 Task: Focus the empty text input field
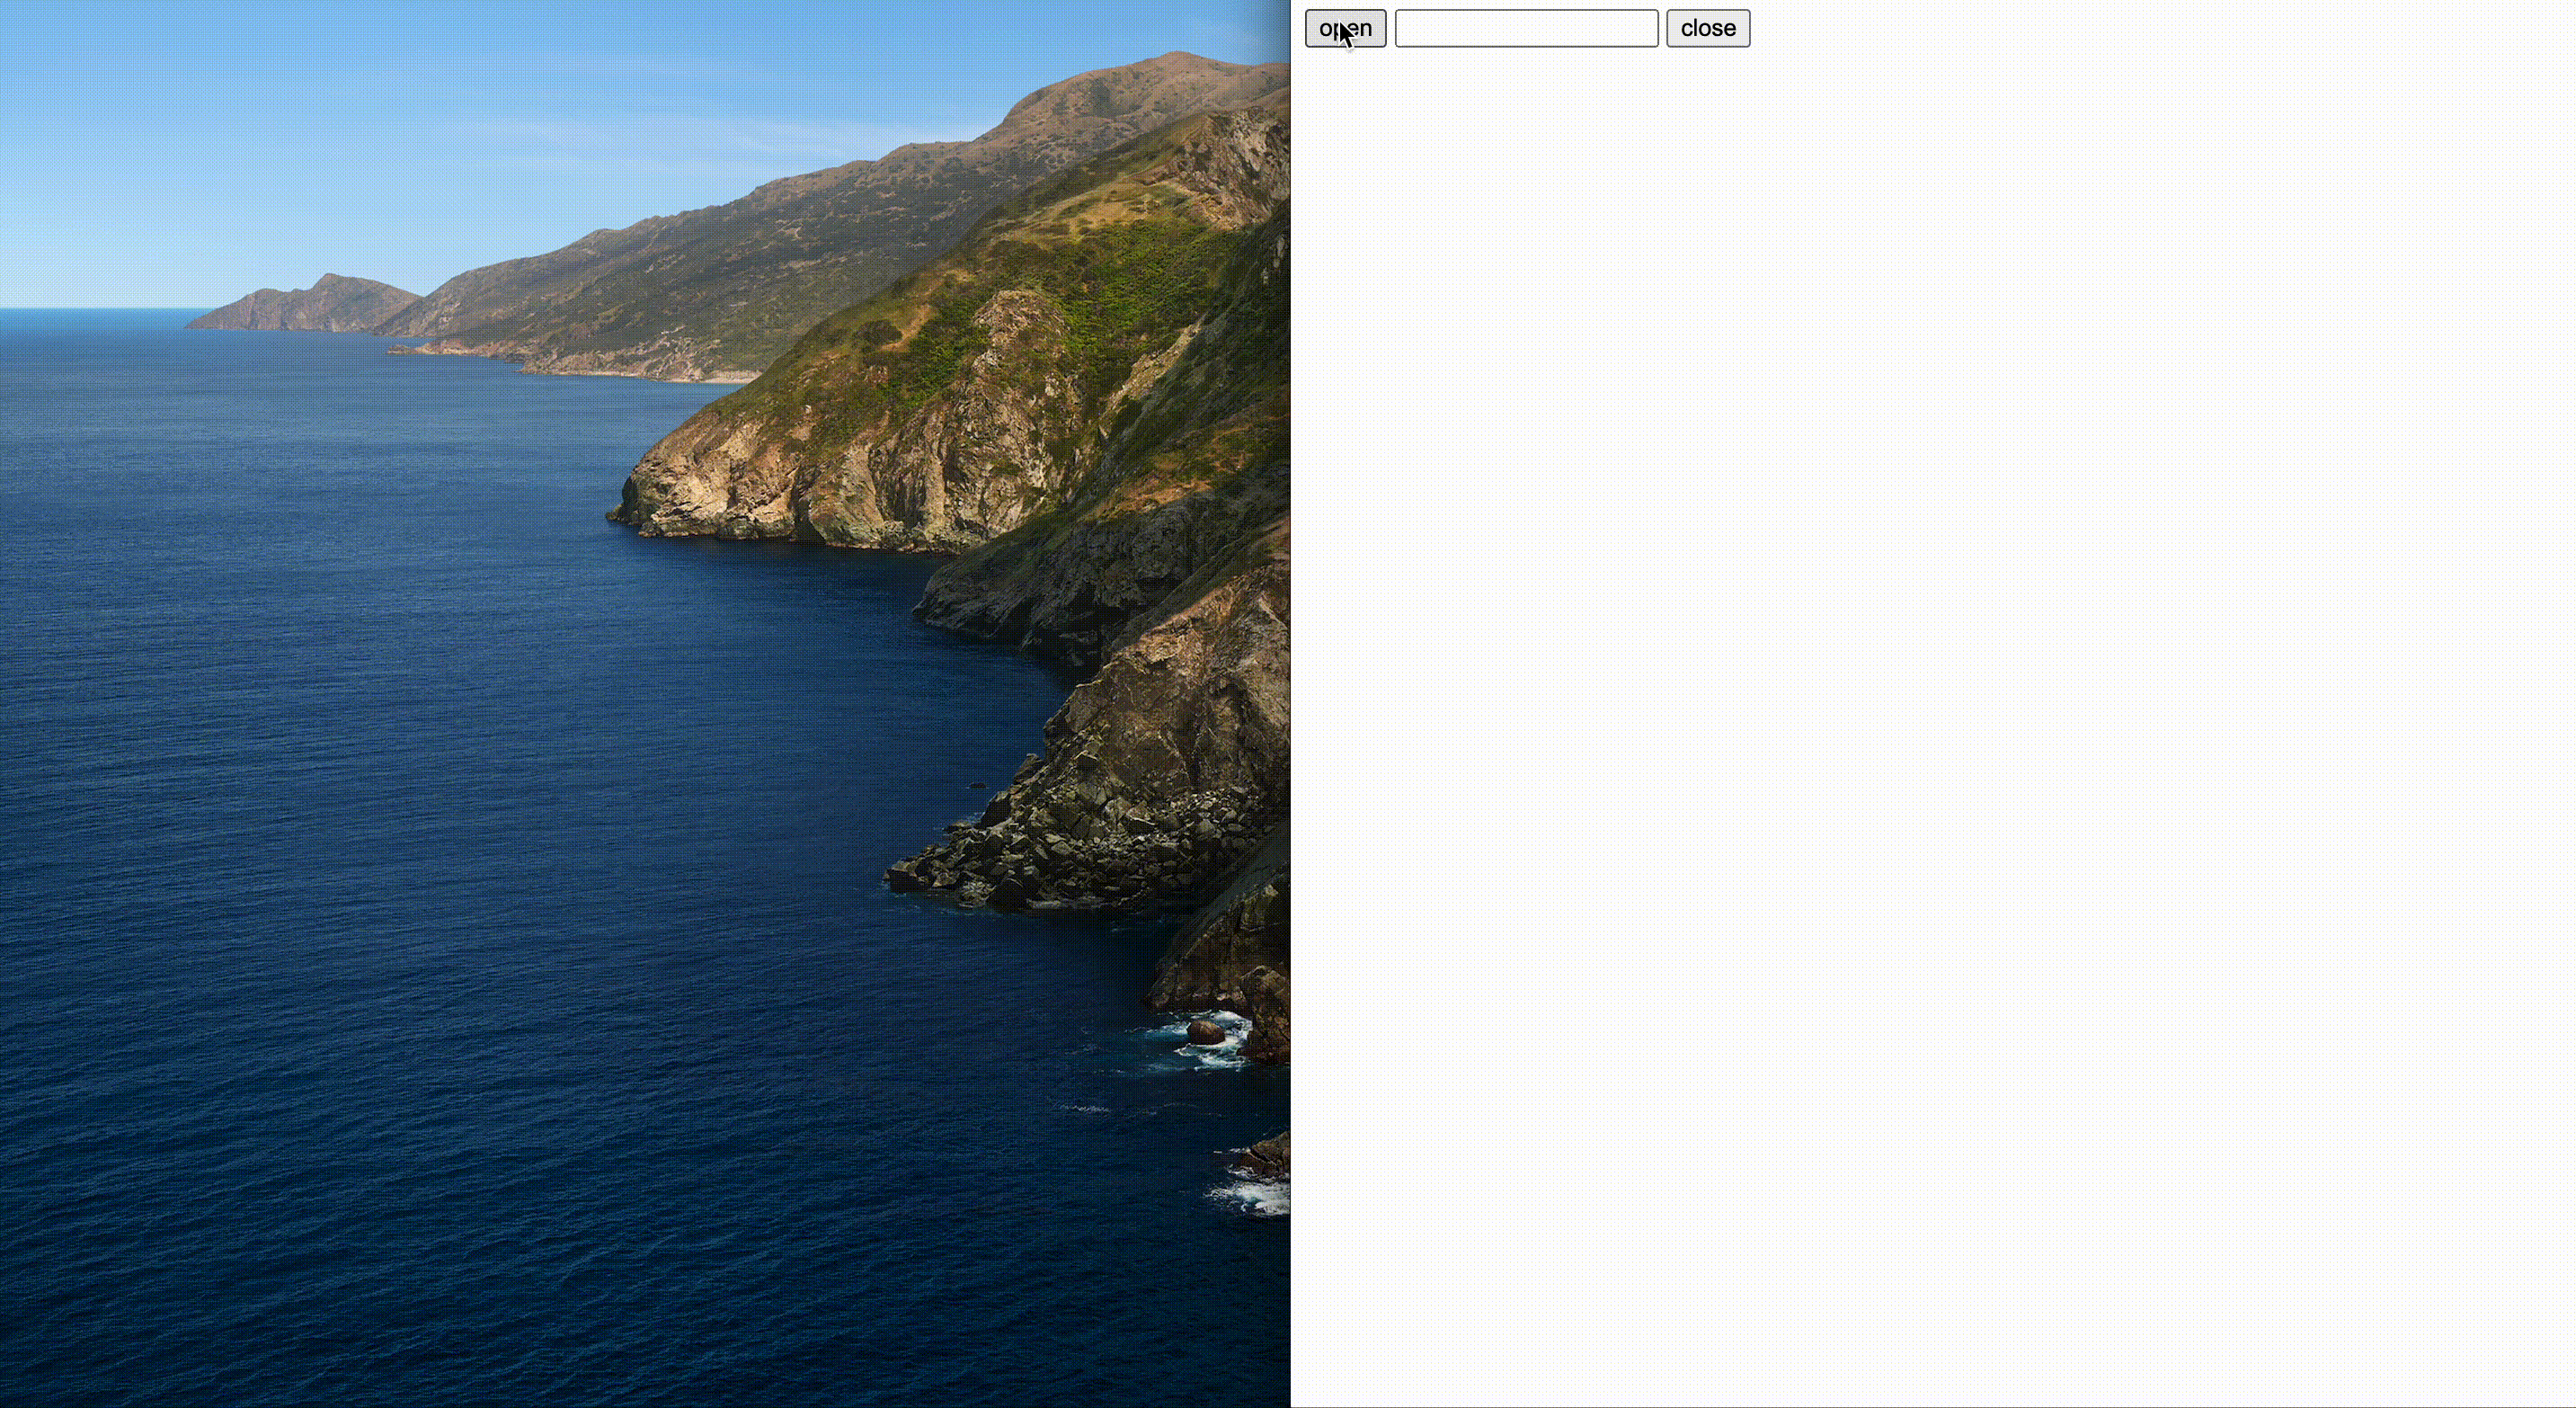(1526, 28)
